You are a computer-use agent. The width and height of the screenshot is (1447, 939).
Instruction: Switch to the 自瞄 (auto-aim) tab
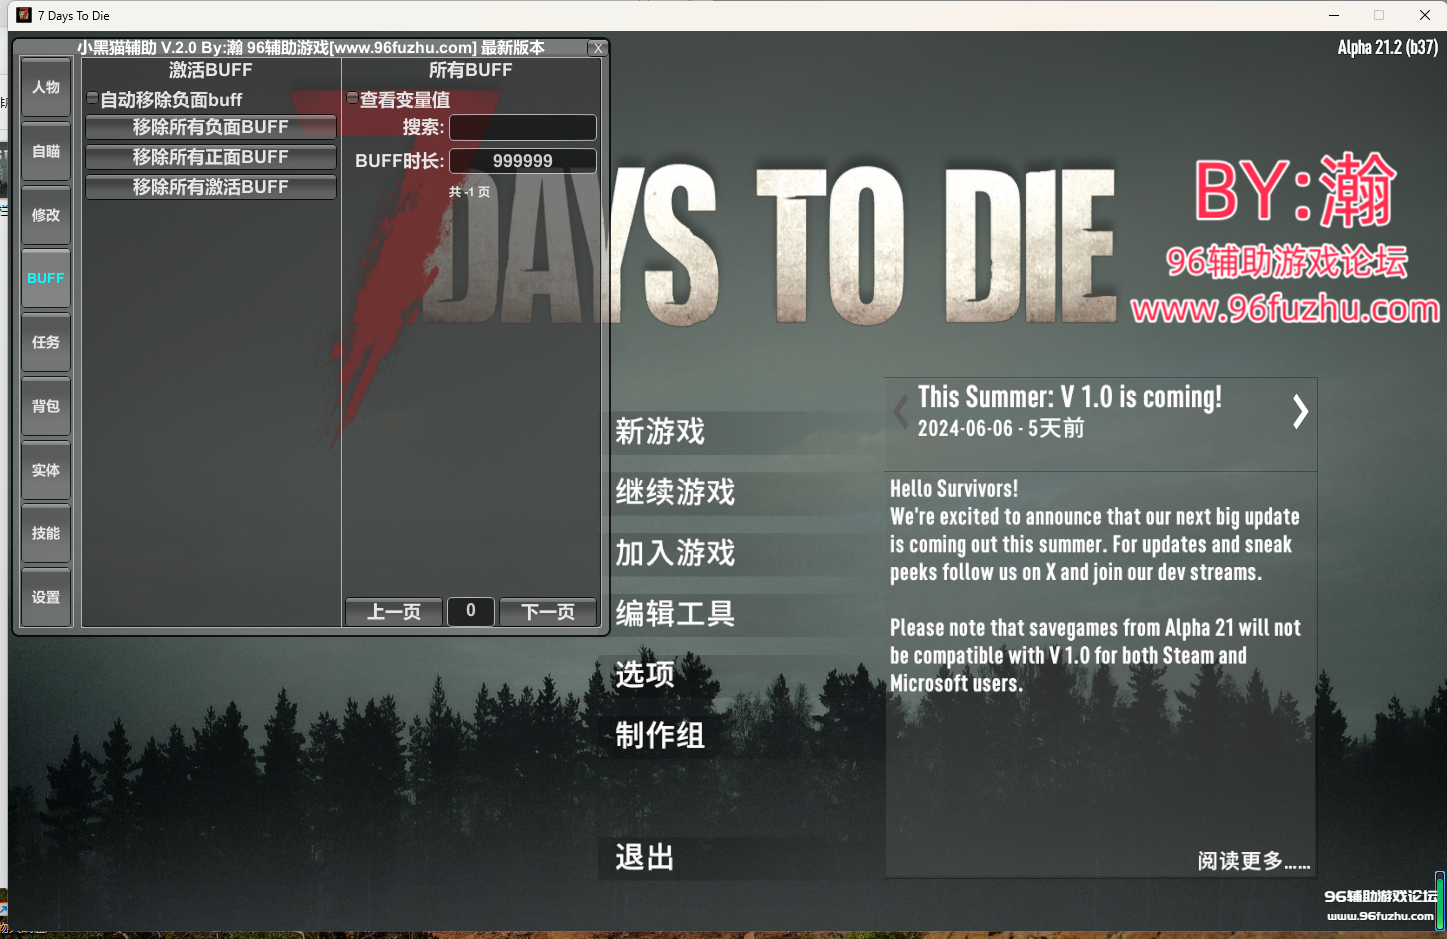46,152
